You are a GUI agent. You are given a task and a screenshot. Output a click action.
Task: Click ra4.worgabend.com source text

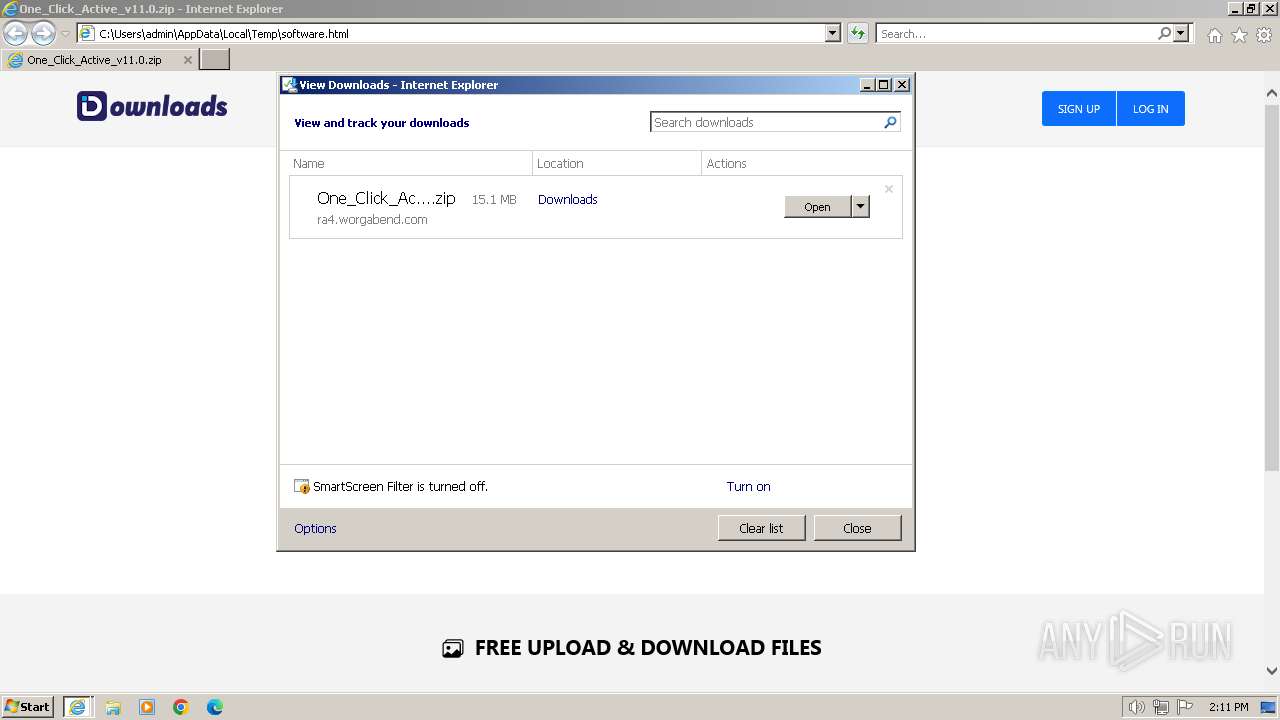372,220
